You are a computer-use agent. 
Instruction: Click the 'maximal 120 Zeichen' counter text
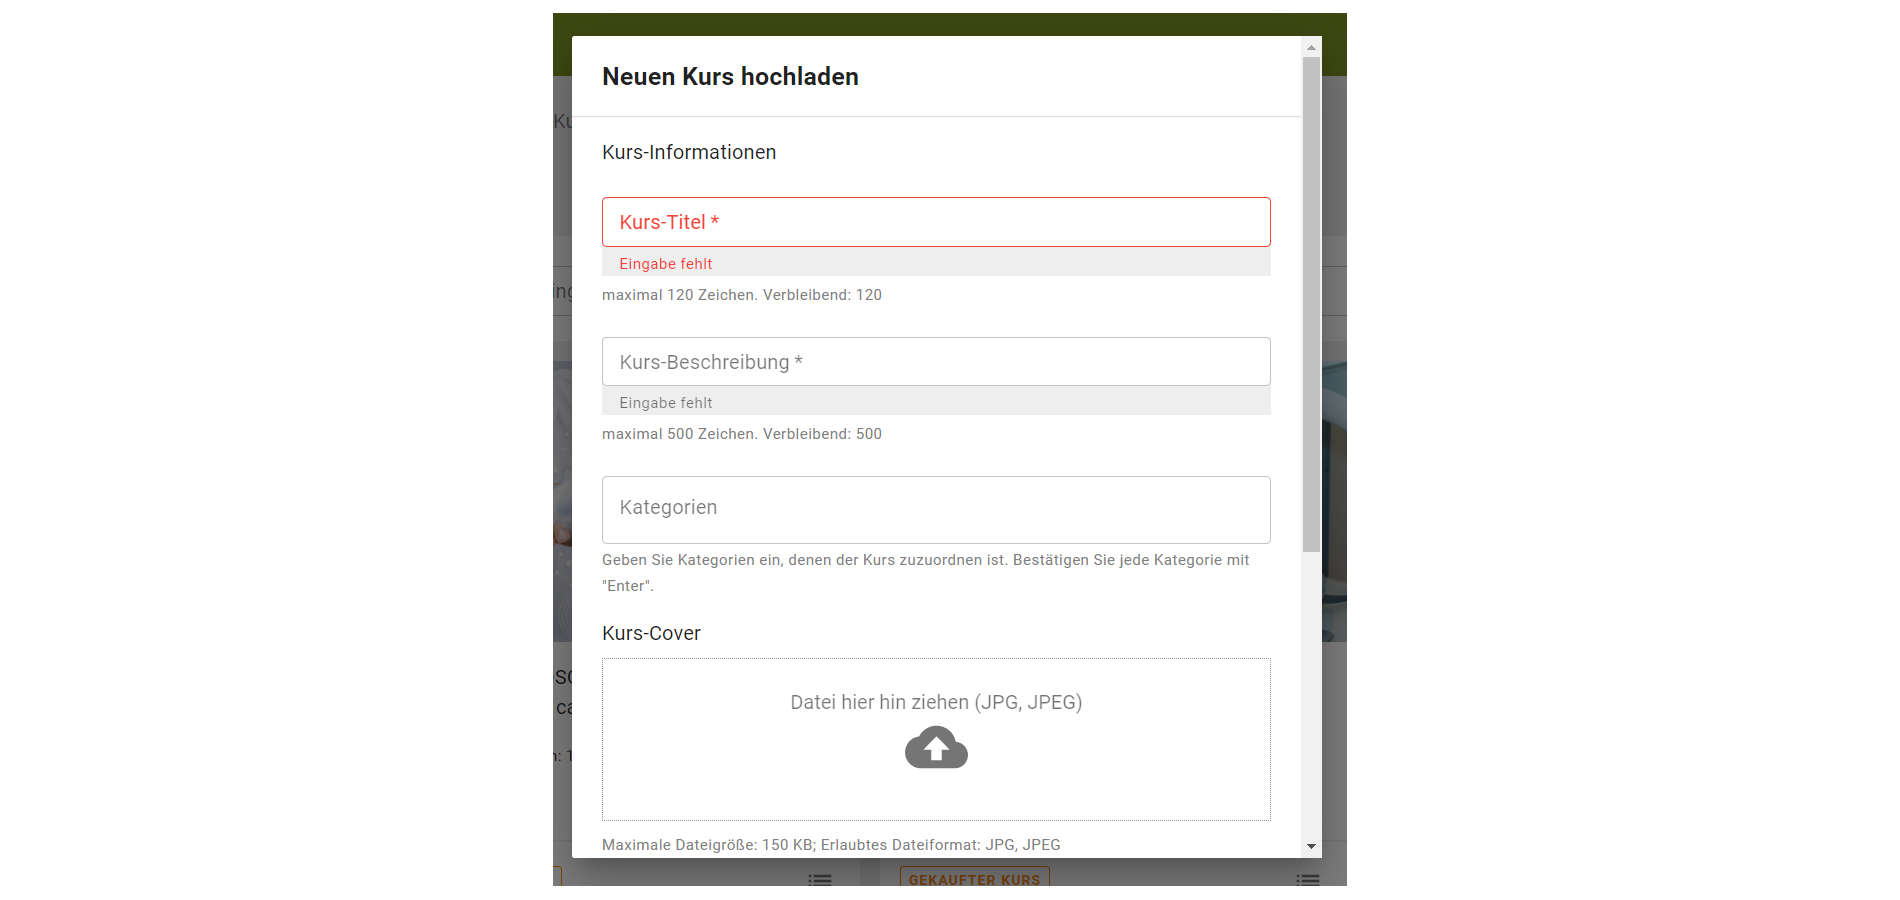[742, 295]
